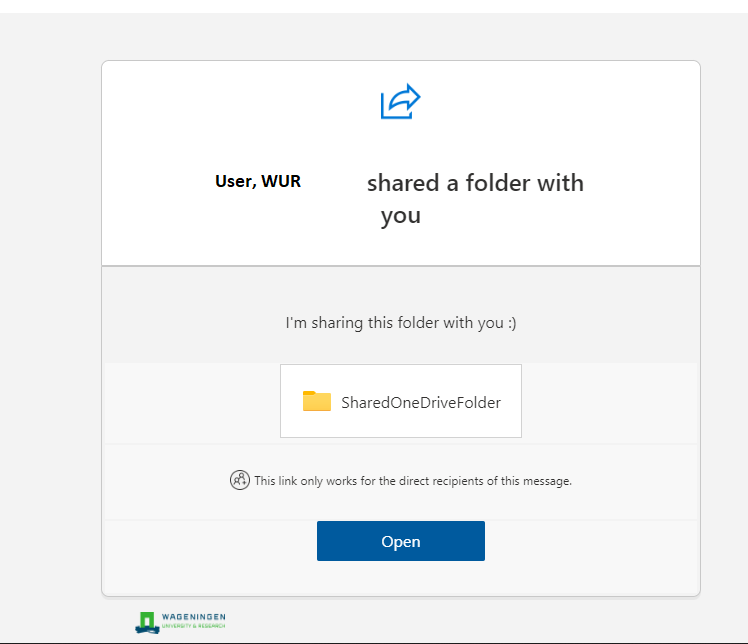The height and width of the screenshot is (644, 748).
Task: Click the 'shared a folder with' heading
Action: (x=475, y=183)
